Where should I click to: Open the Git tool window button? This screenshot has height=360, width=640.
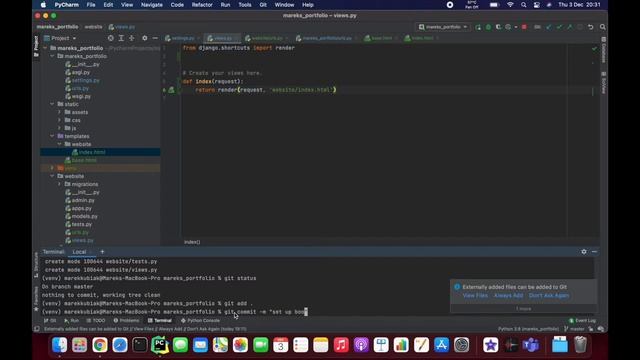pyautogui.click(x=51, y=320)
